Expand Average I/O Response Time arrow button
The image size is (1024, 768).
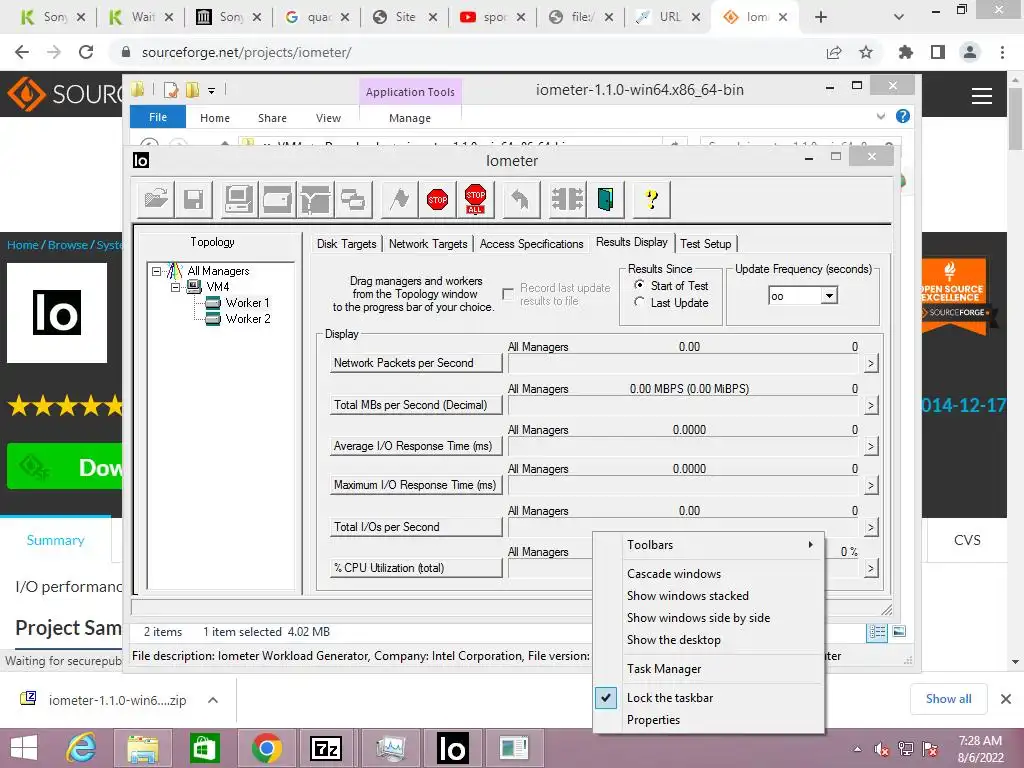coord(871,447)
